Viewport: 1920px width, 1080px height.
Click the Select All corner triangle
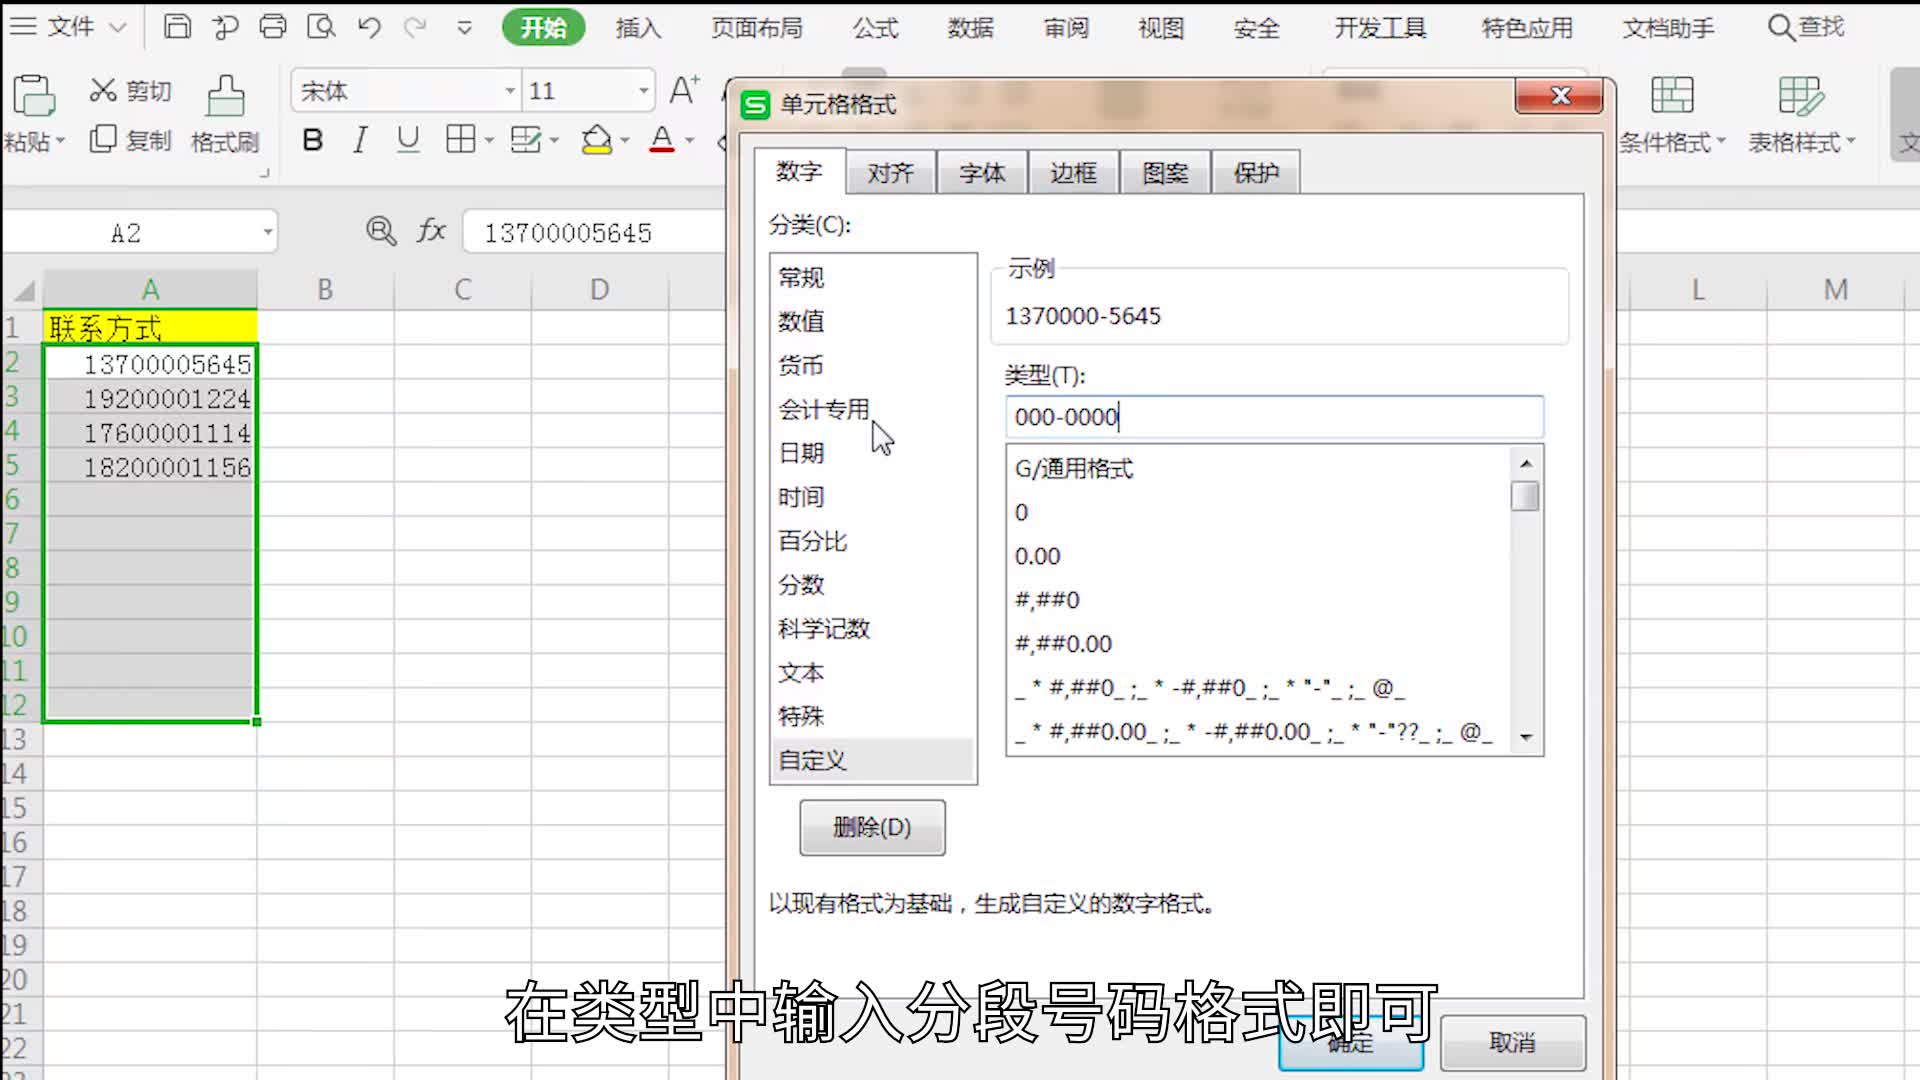click(24, 291)
